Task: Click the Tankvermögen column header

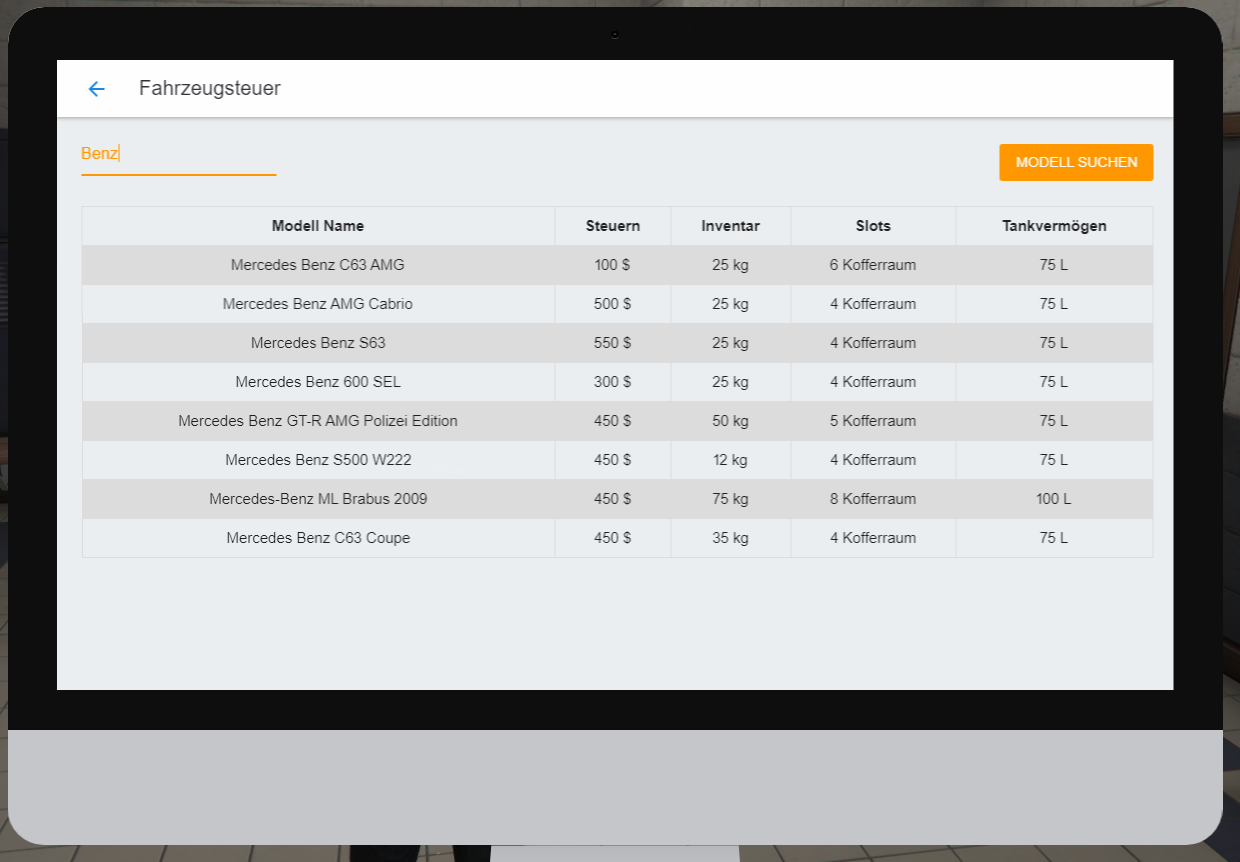Action: click(x=1054, y=226)
